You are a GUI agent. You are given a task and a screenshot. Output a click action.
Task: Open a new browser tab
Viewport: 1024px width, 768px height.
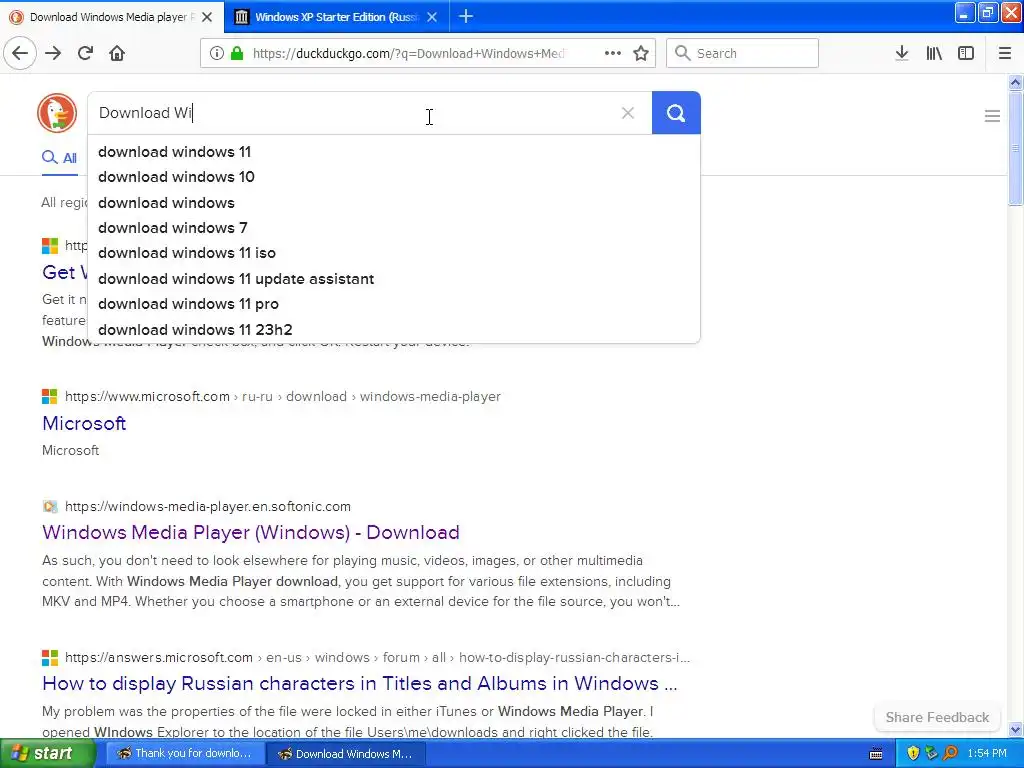(466, 16)
